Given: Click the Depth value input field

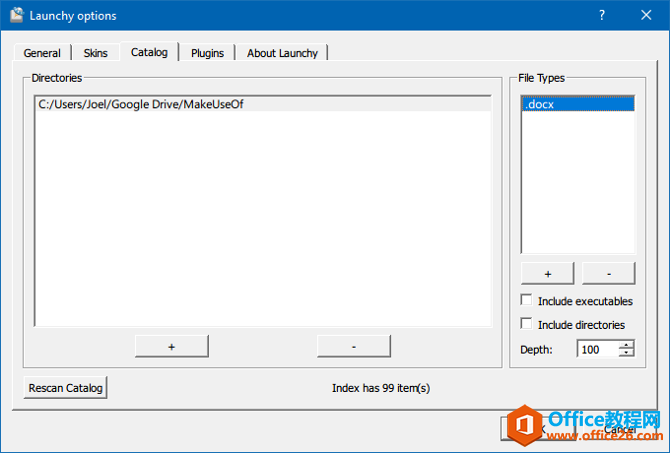Looking at the screenshot, I should 597,349.
